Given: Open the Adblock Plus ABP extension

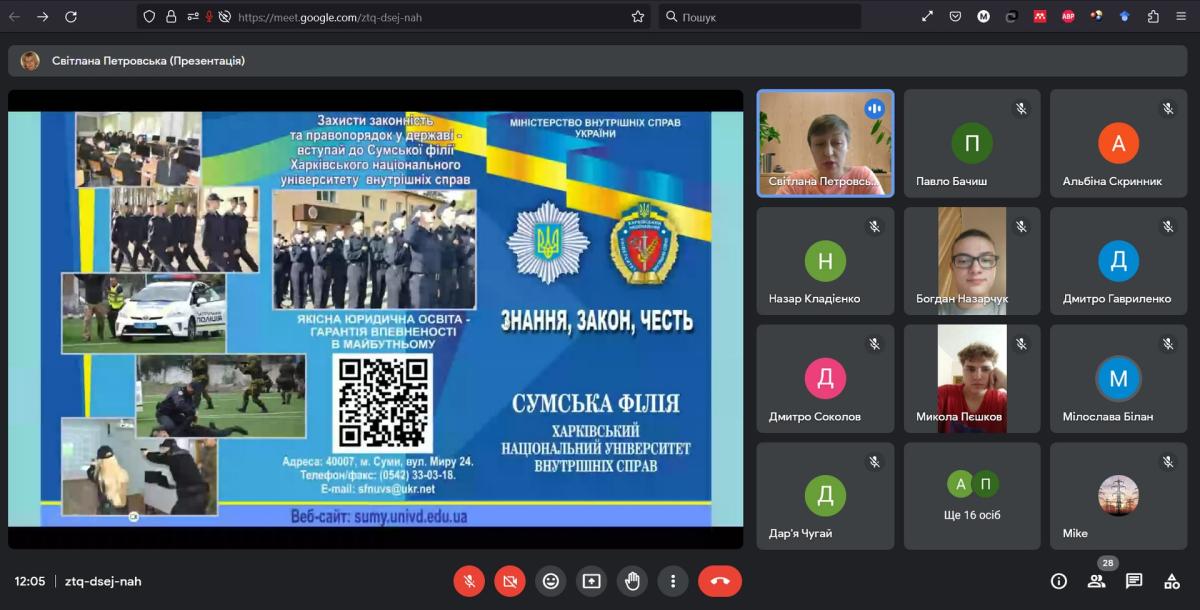Looking at the screenshot, I should tap(1068, 16).
